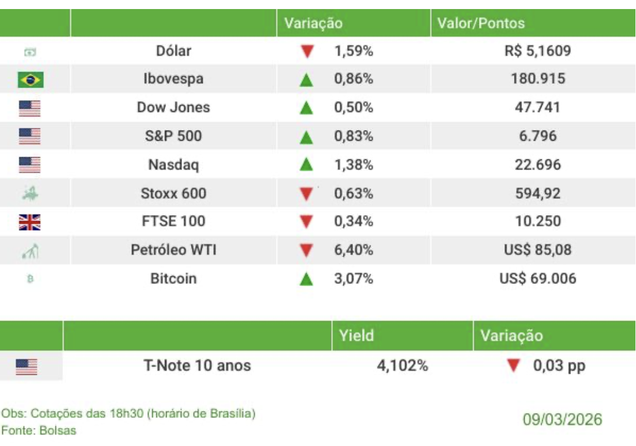Click the UK flag beside FTSE 100
This screenshot has height=446, width=636.
pos(30,222)
